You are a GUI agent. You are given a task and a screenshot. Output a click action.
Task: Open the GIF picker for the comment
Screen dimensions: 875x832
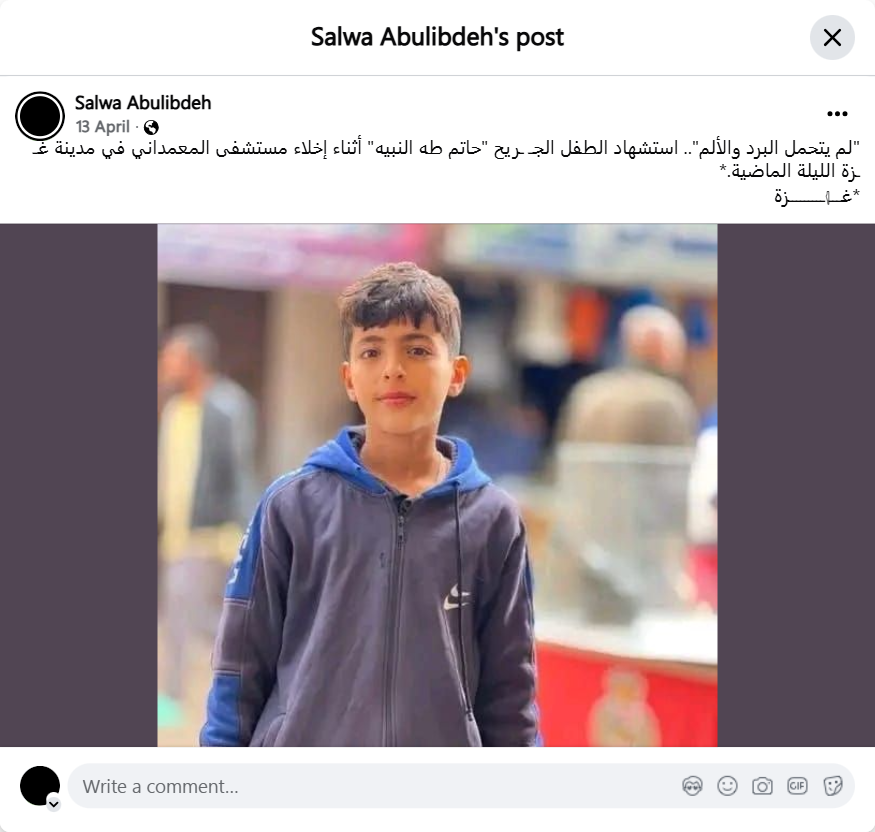[x=797, y=786]
